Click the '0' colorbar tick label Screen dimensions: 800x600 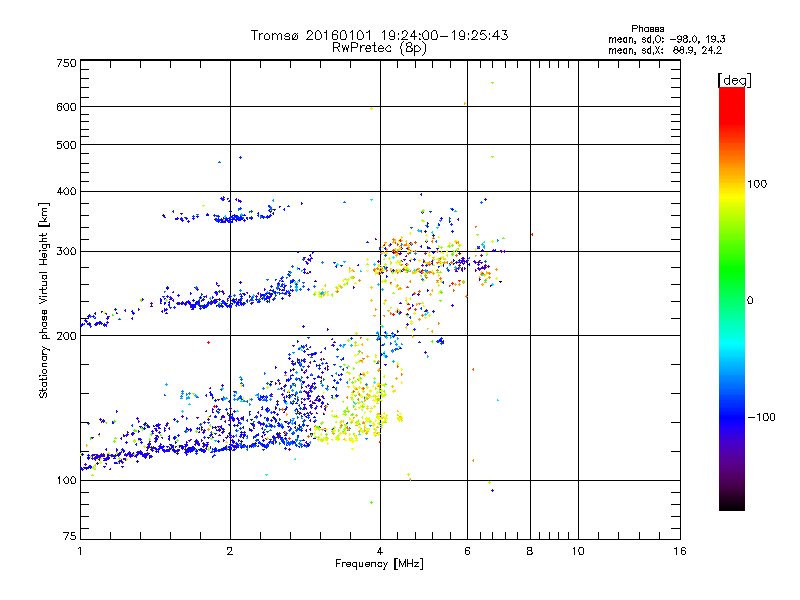click(x=750, y=301)
